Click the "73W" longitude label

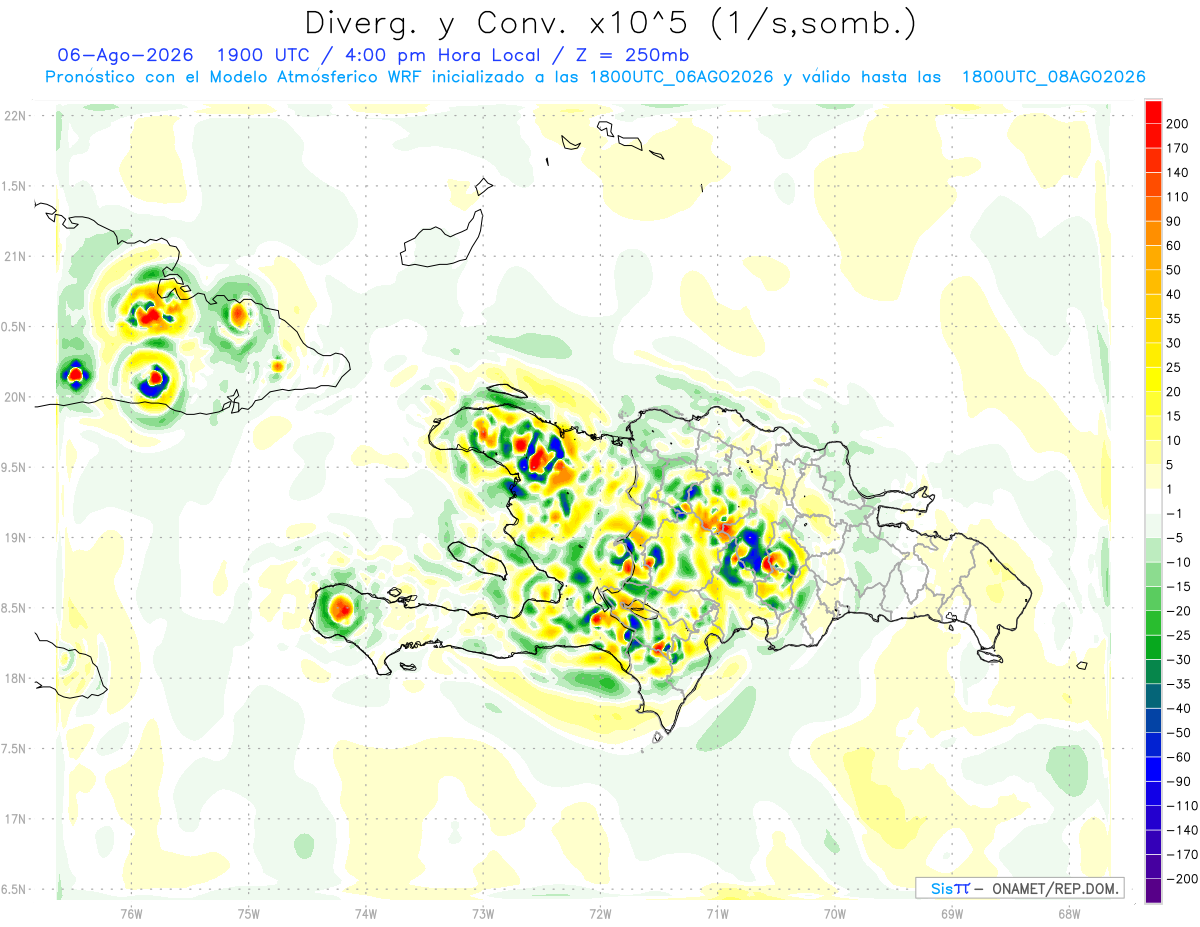pos(483,914)
